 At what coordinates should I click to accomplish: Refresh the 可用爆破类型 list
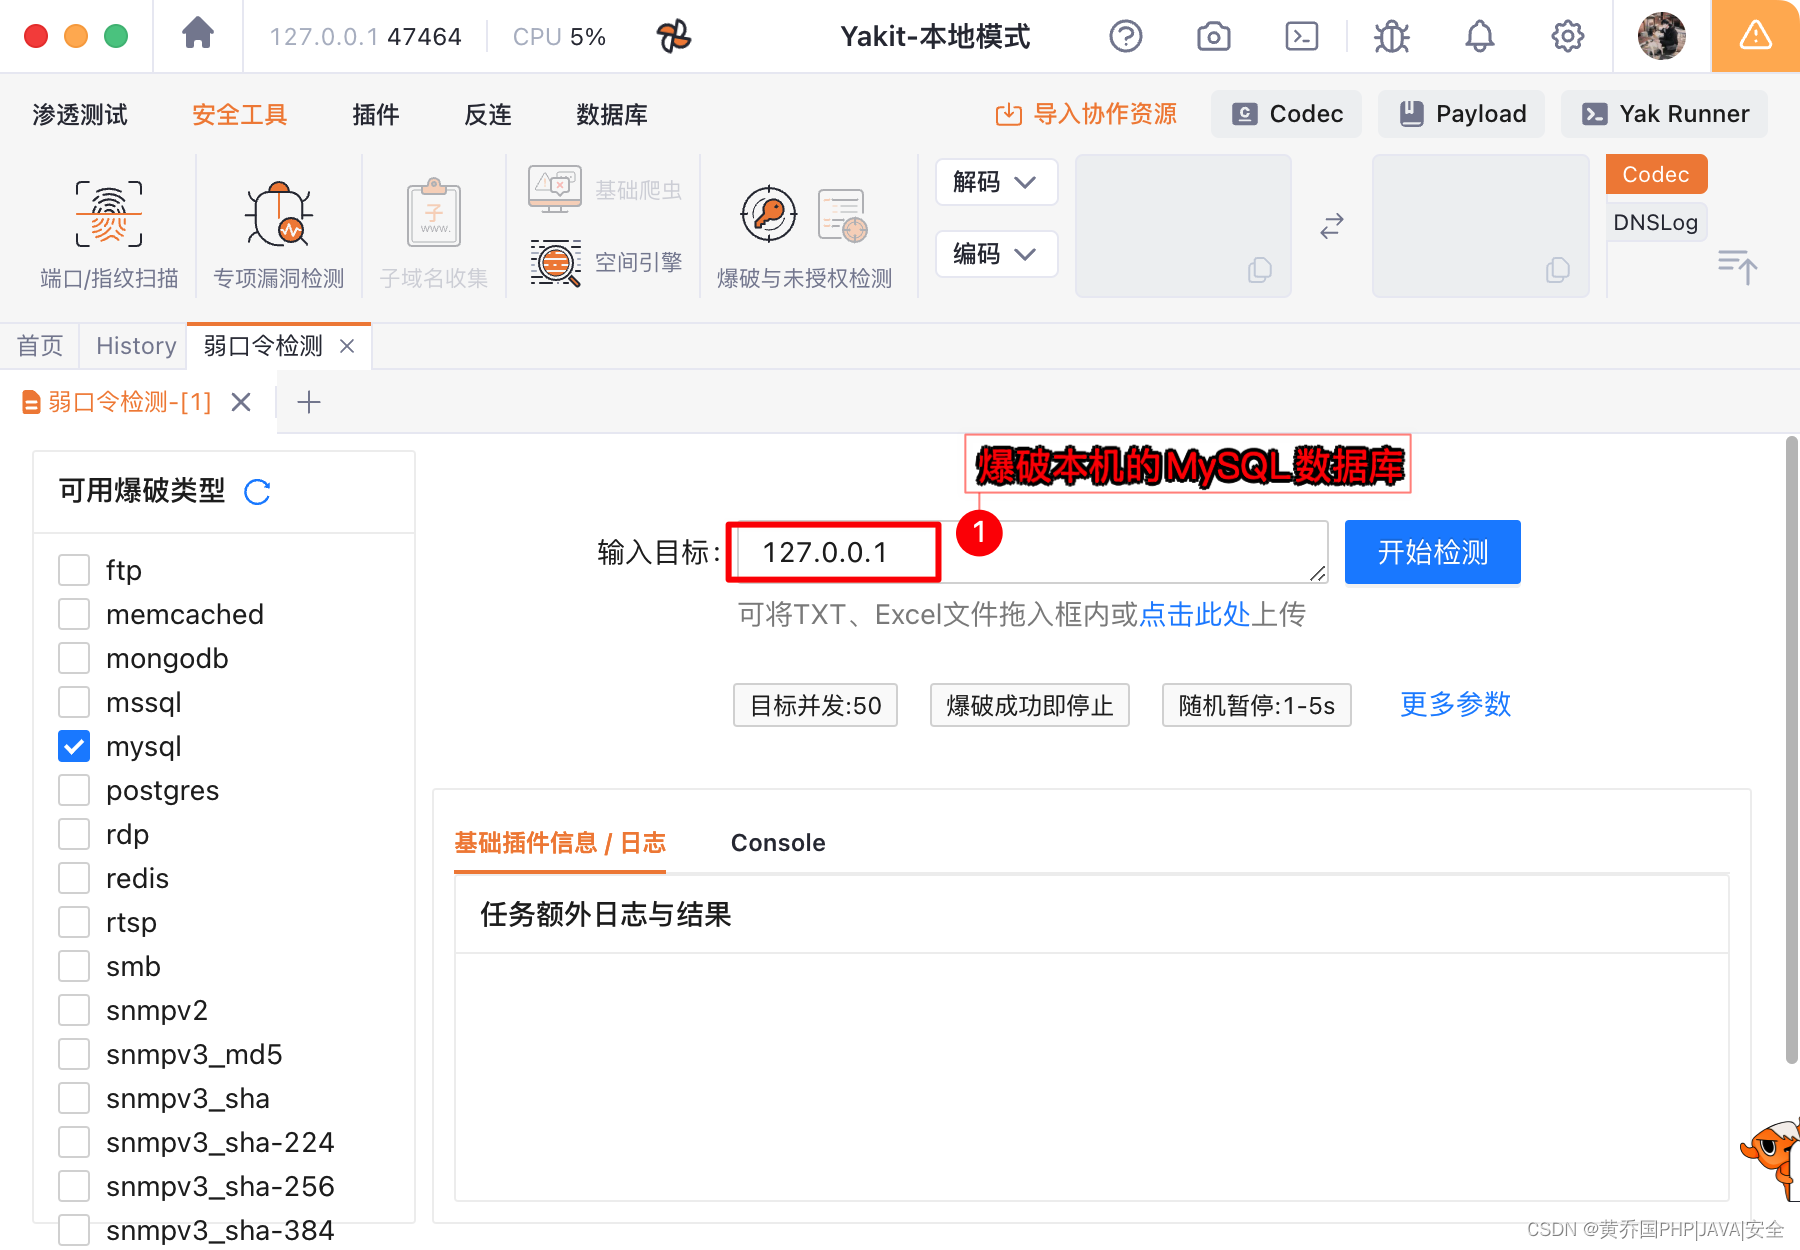(x=257, y=492)
